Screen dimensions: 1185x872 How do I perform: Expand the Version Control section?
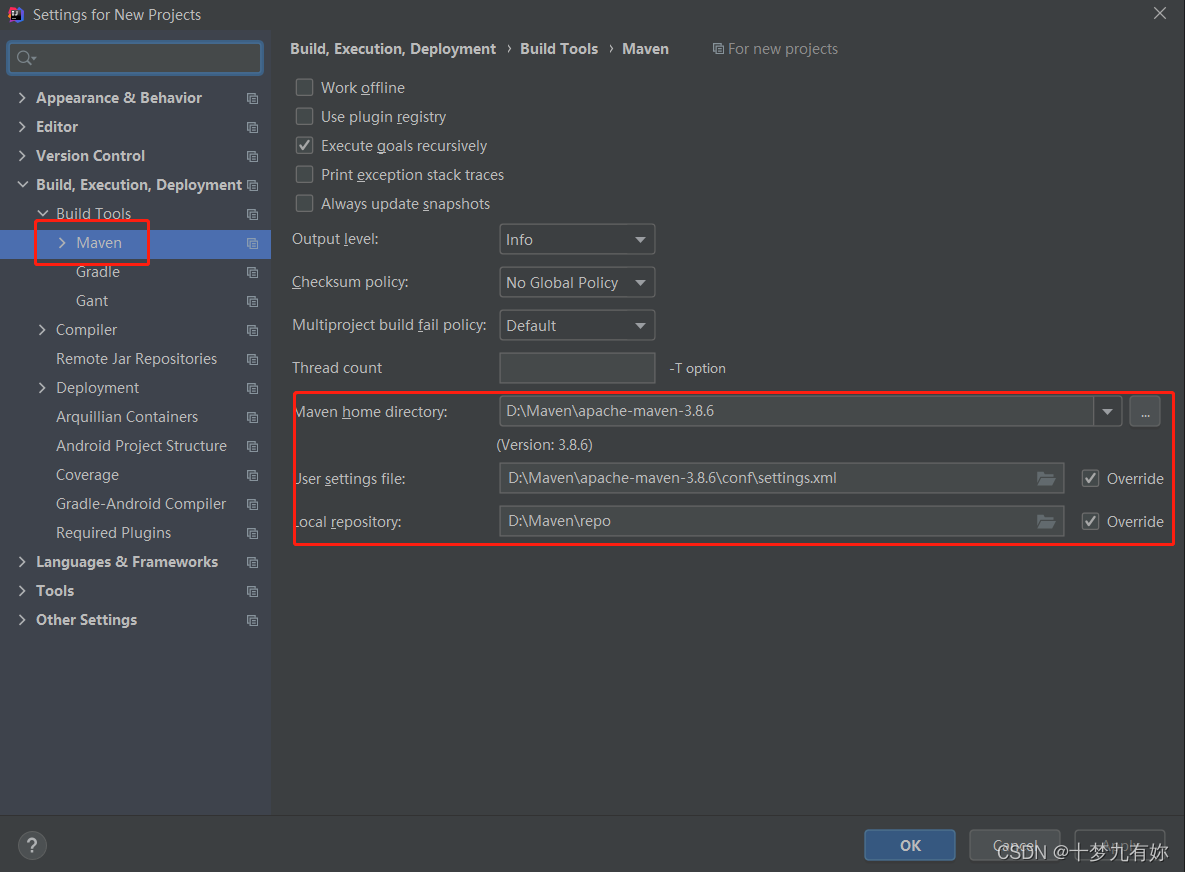22,156
